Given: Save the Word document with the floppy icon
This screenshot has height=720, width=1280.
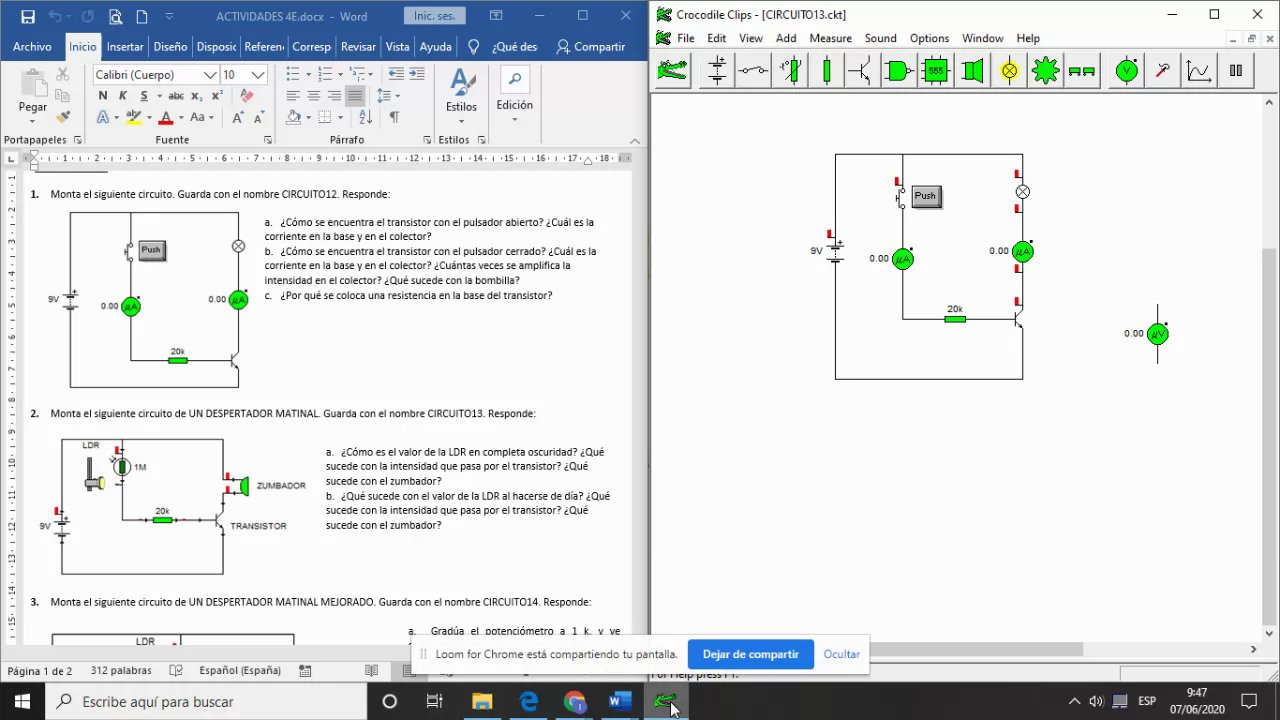Looking at the screenshot, I should click(27, 16).
